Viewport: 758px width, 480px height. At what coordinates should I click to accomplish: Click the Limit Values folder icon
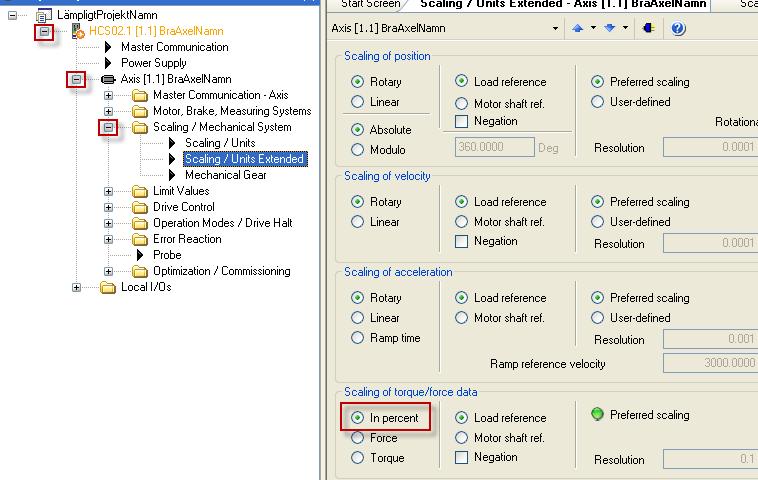[x=140, y=191]
